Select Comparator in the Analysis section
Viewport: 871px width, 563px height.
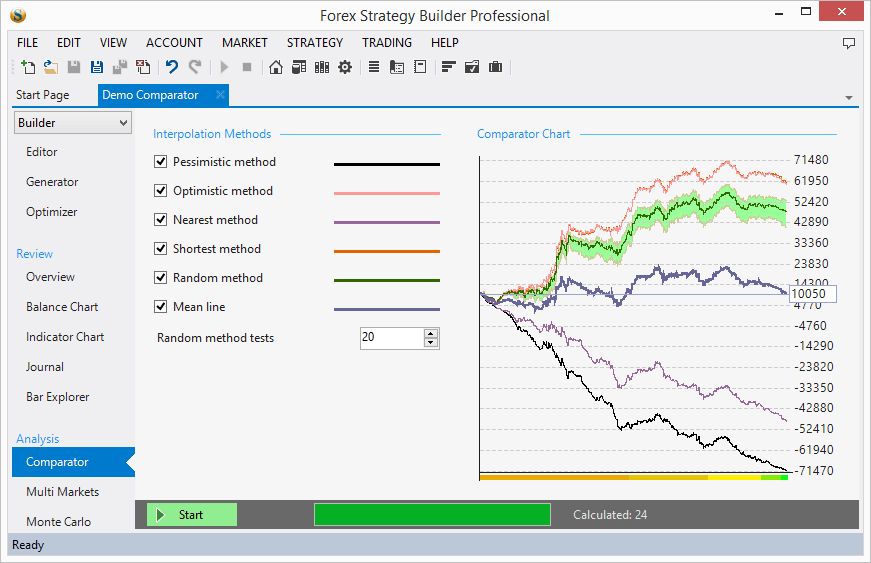coord(73,462)
